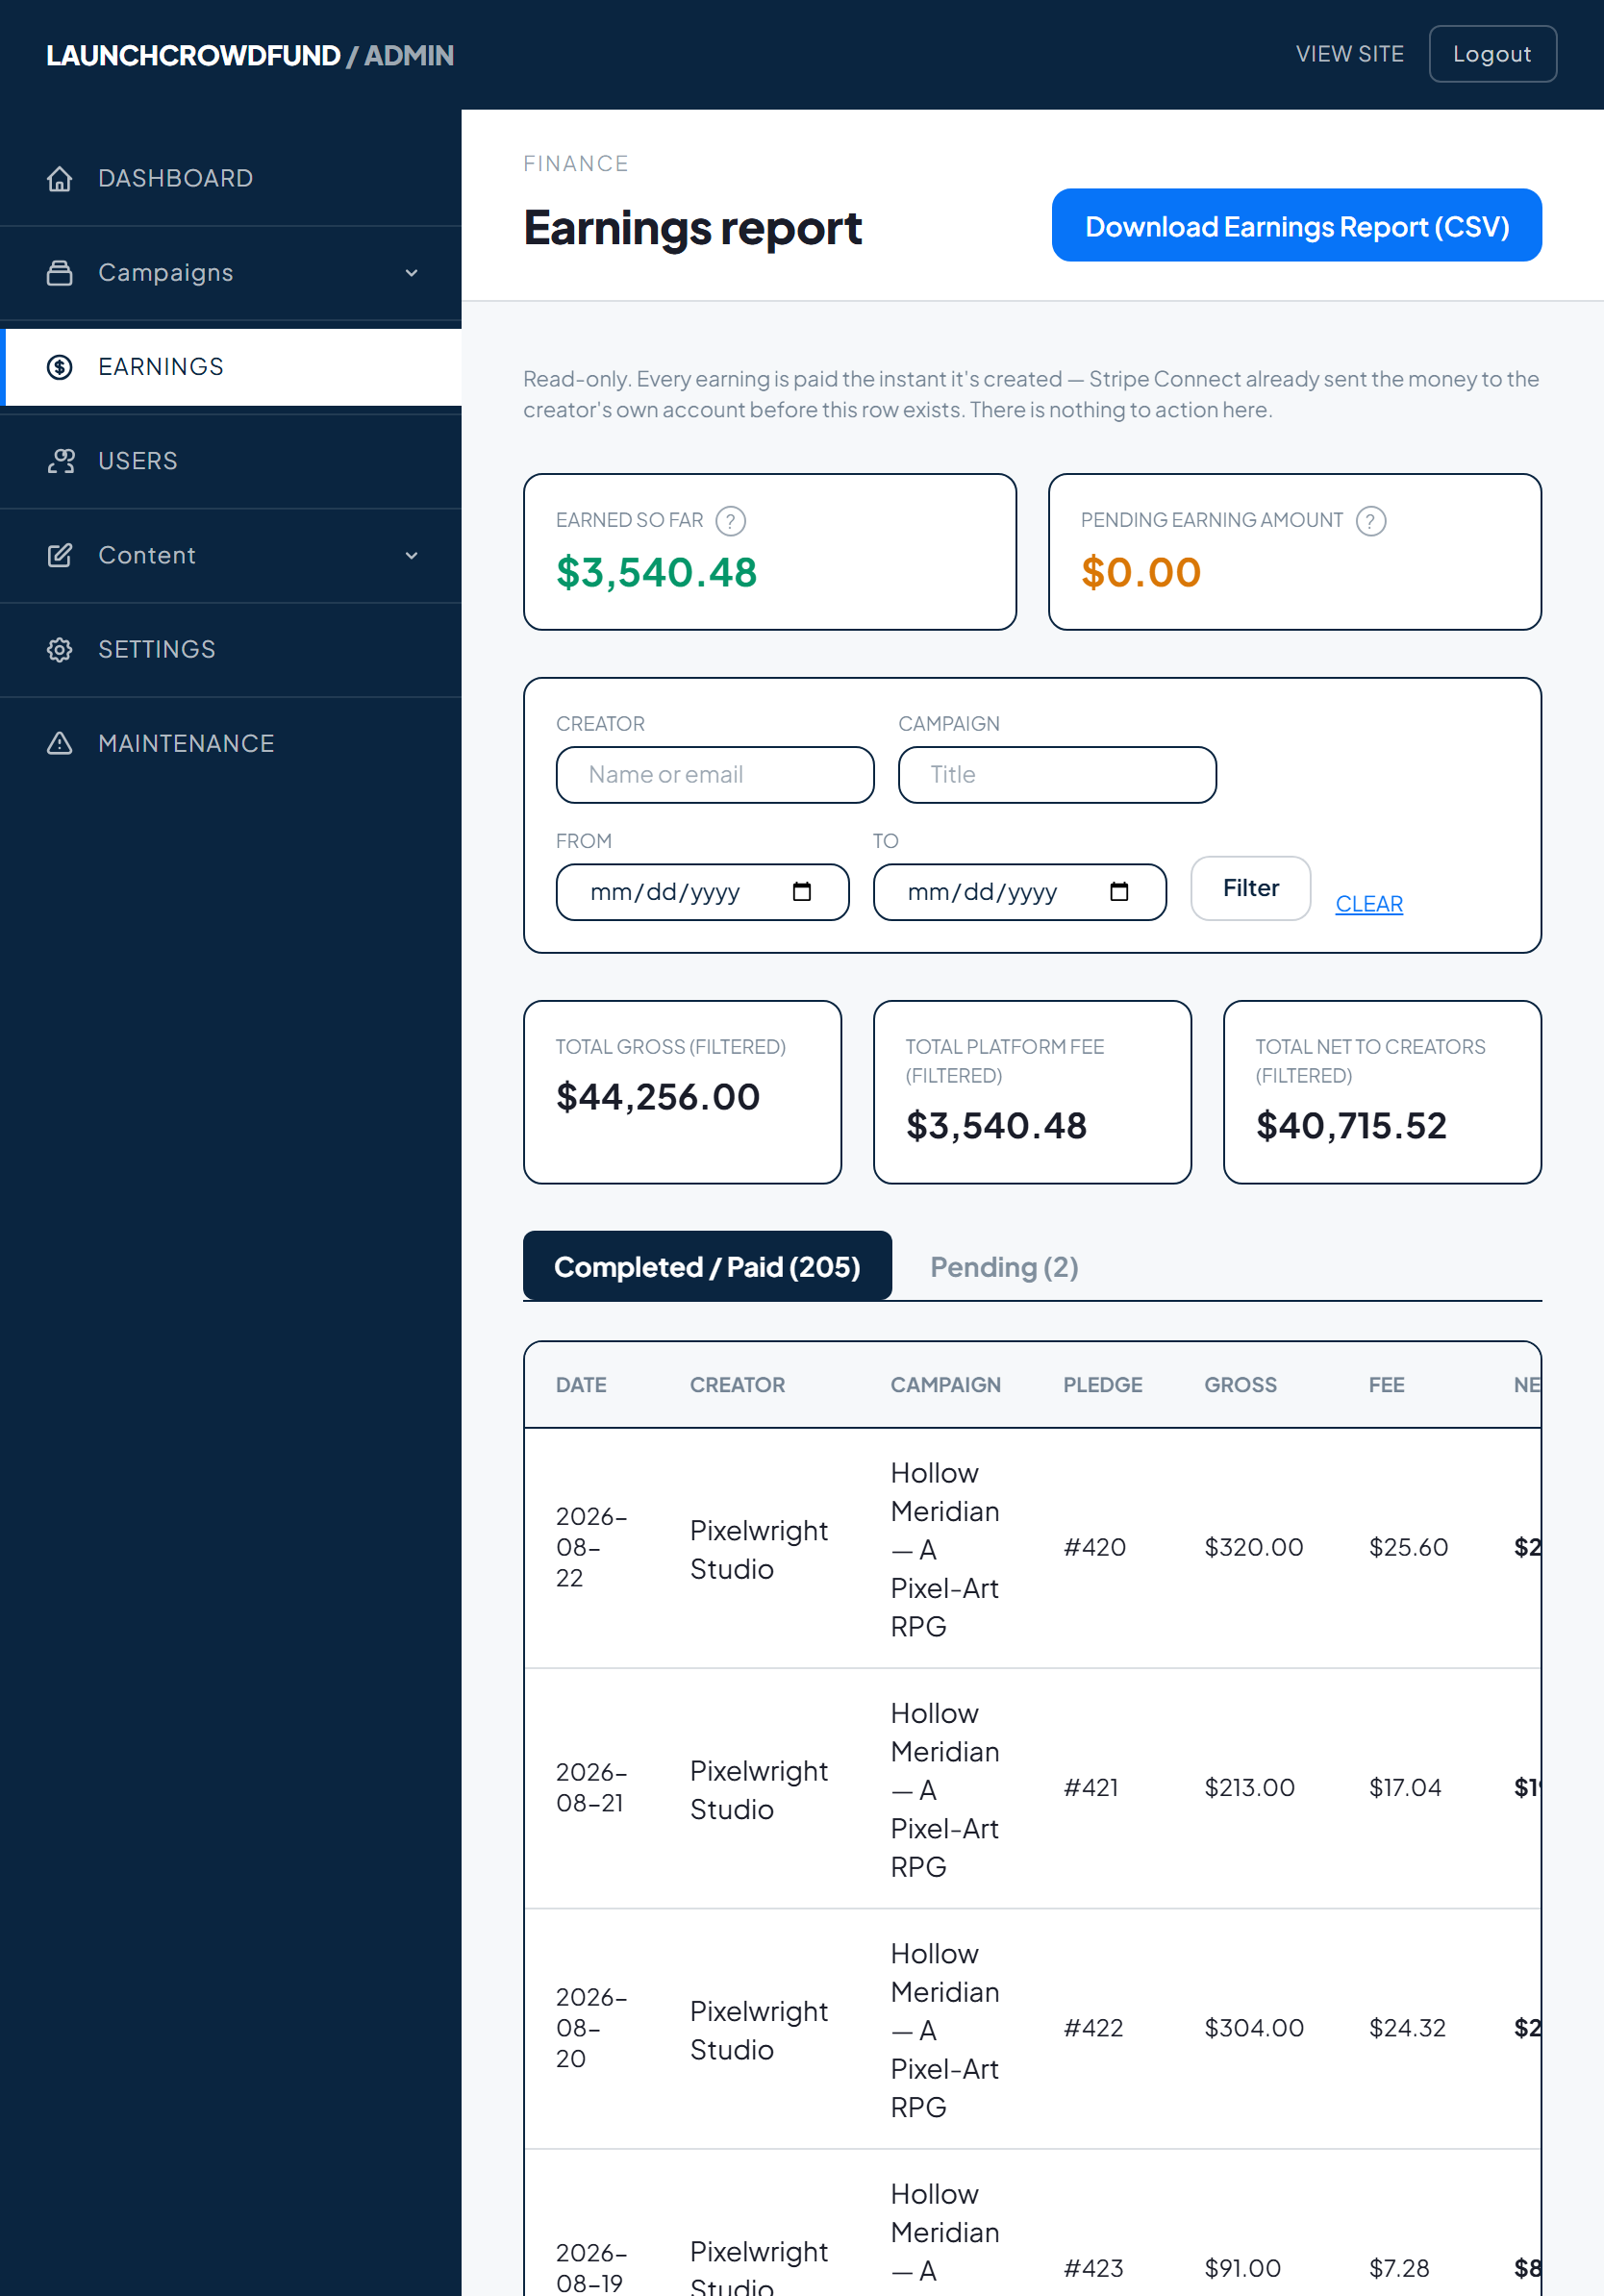Screen dimensions: 1604x2296
Task: Click the Total Net value $40,715.52
Action: (1351, 1126)
